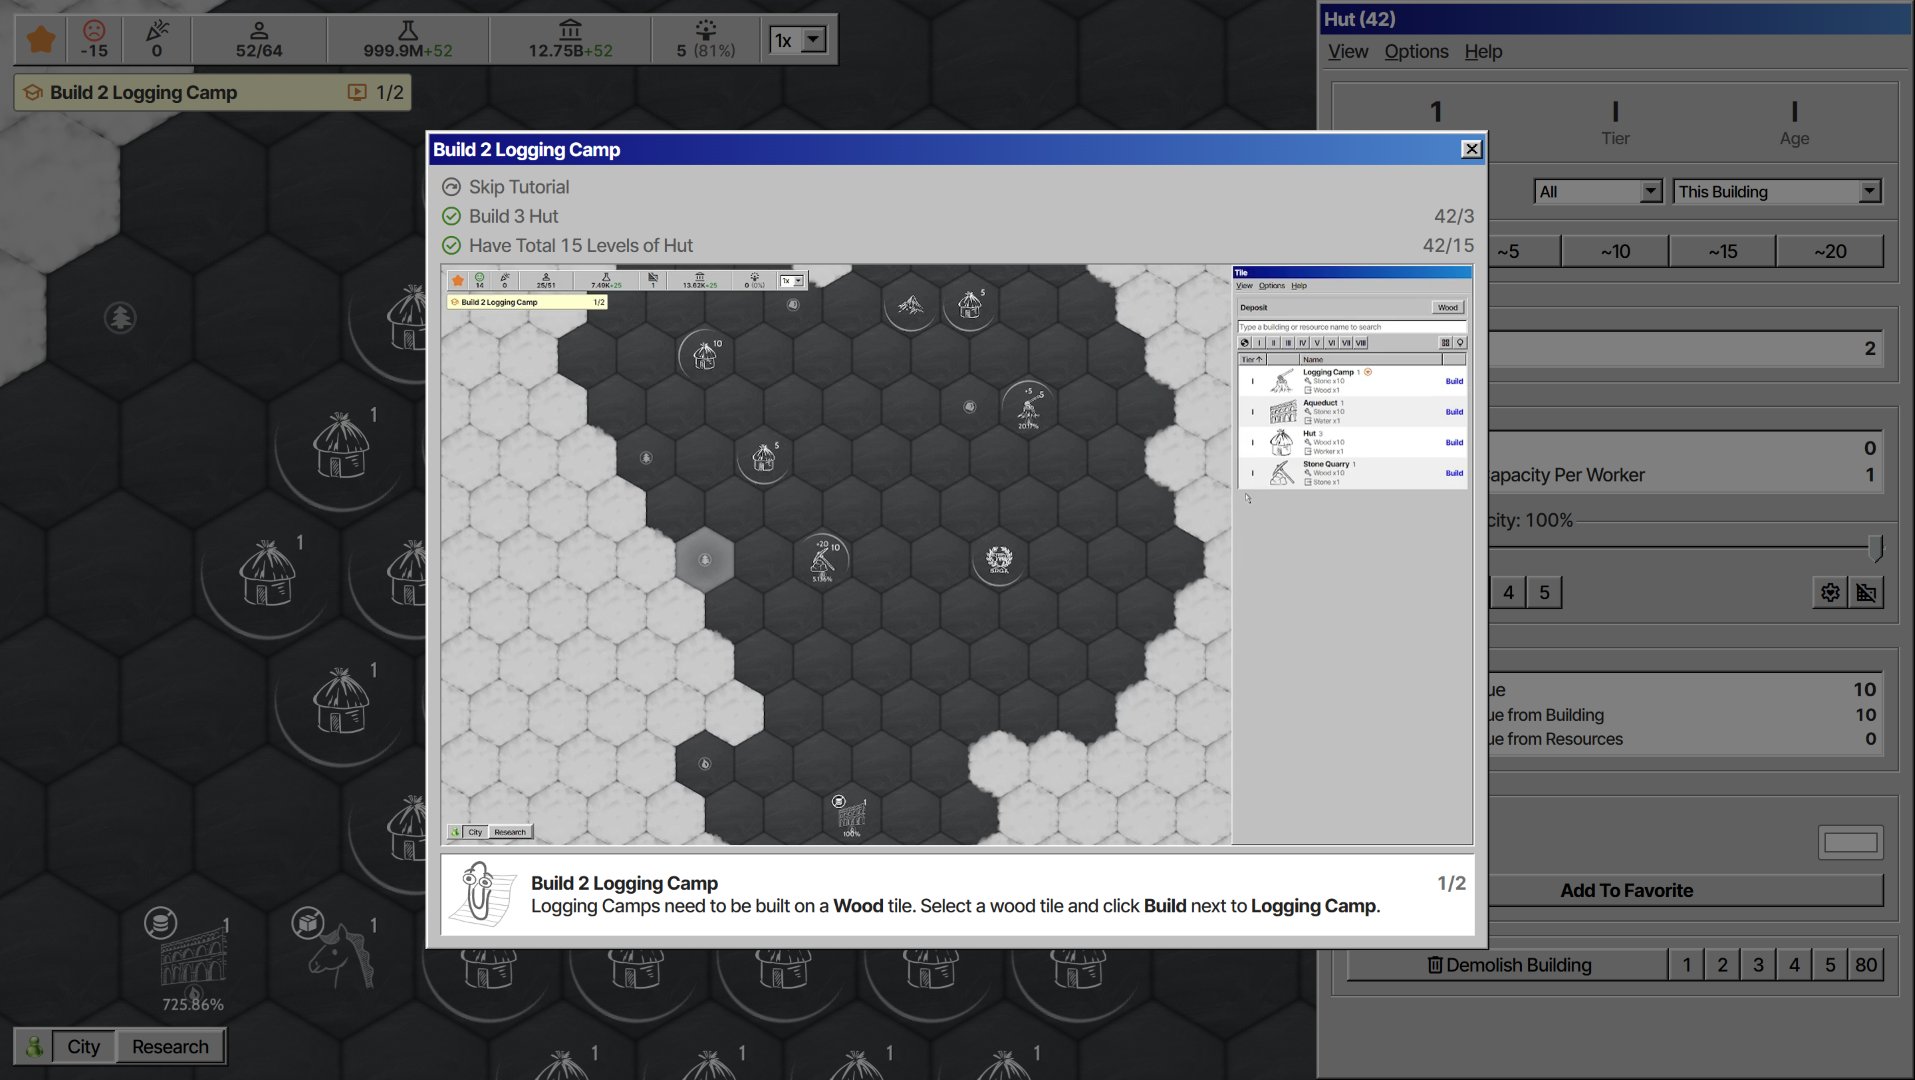1915x1080 pixels.
Task: Click the bank building treasury icon
Action: 570,30
